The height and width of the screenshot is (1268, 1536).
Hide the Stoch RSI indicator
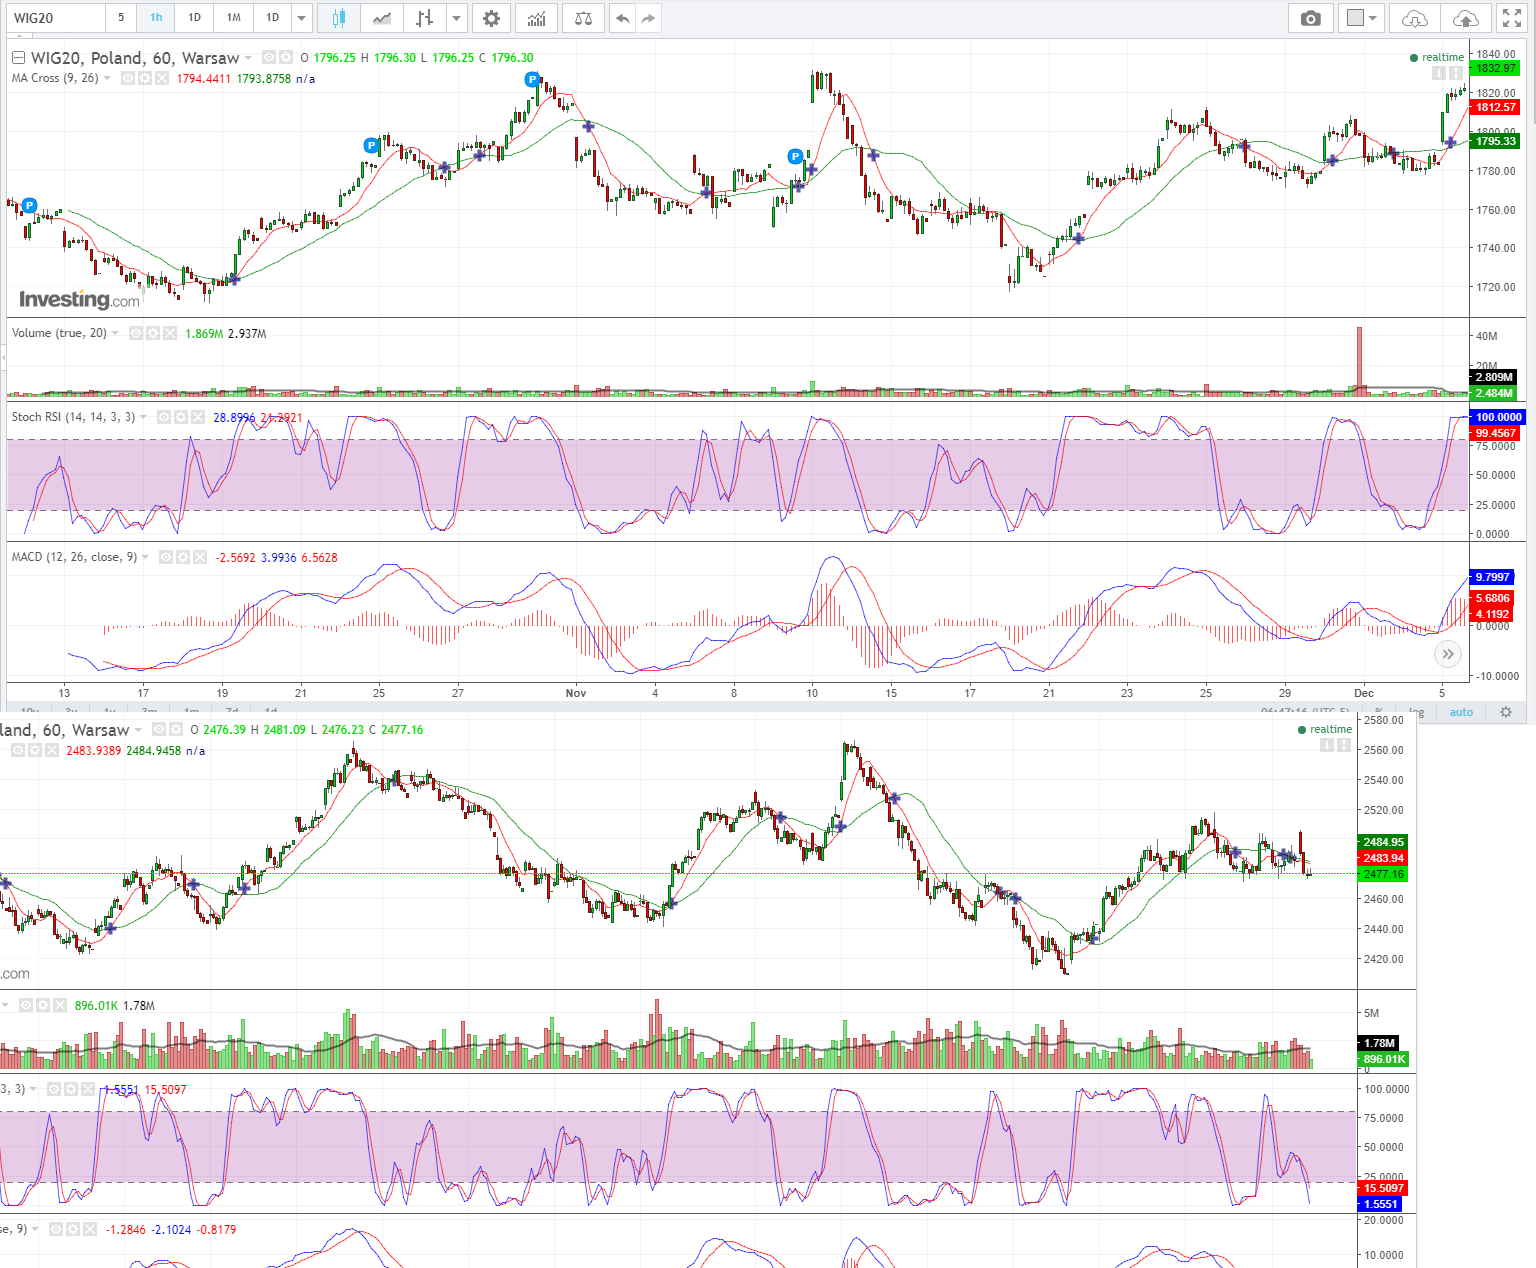pos(164,417)
